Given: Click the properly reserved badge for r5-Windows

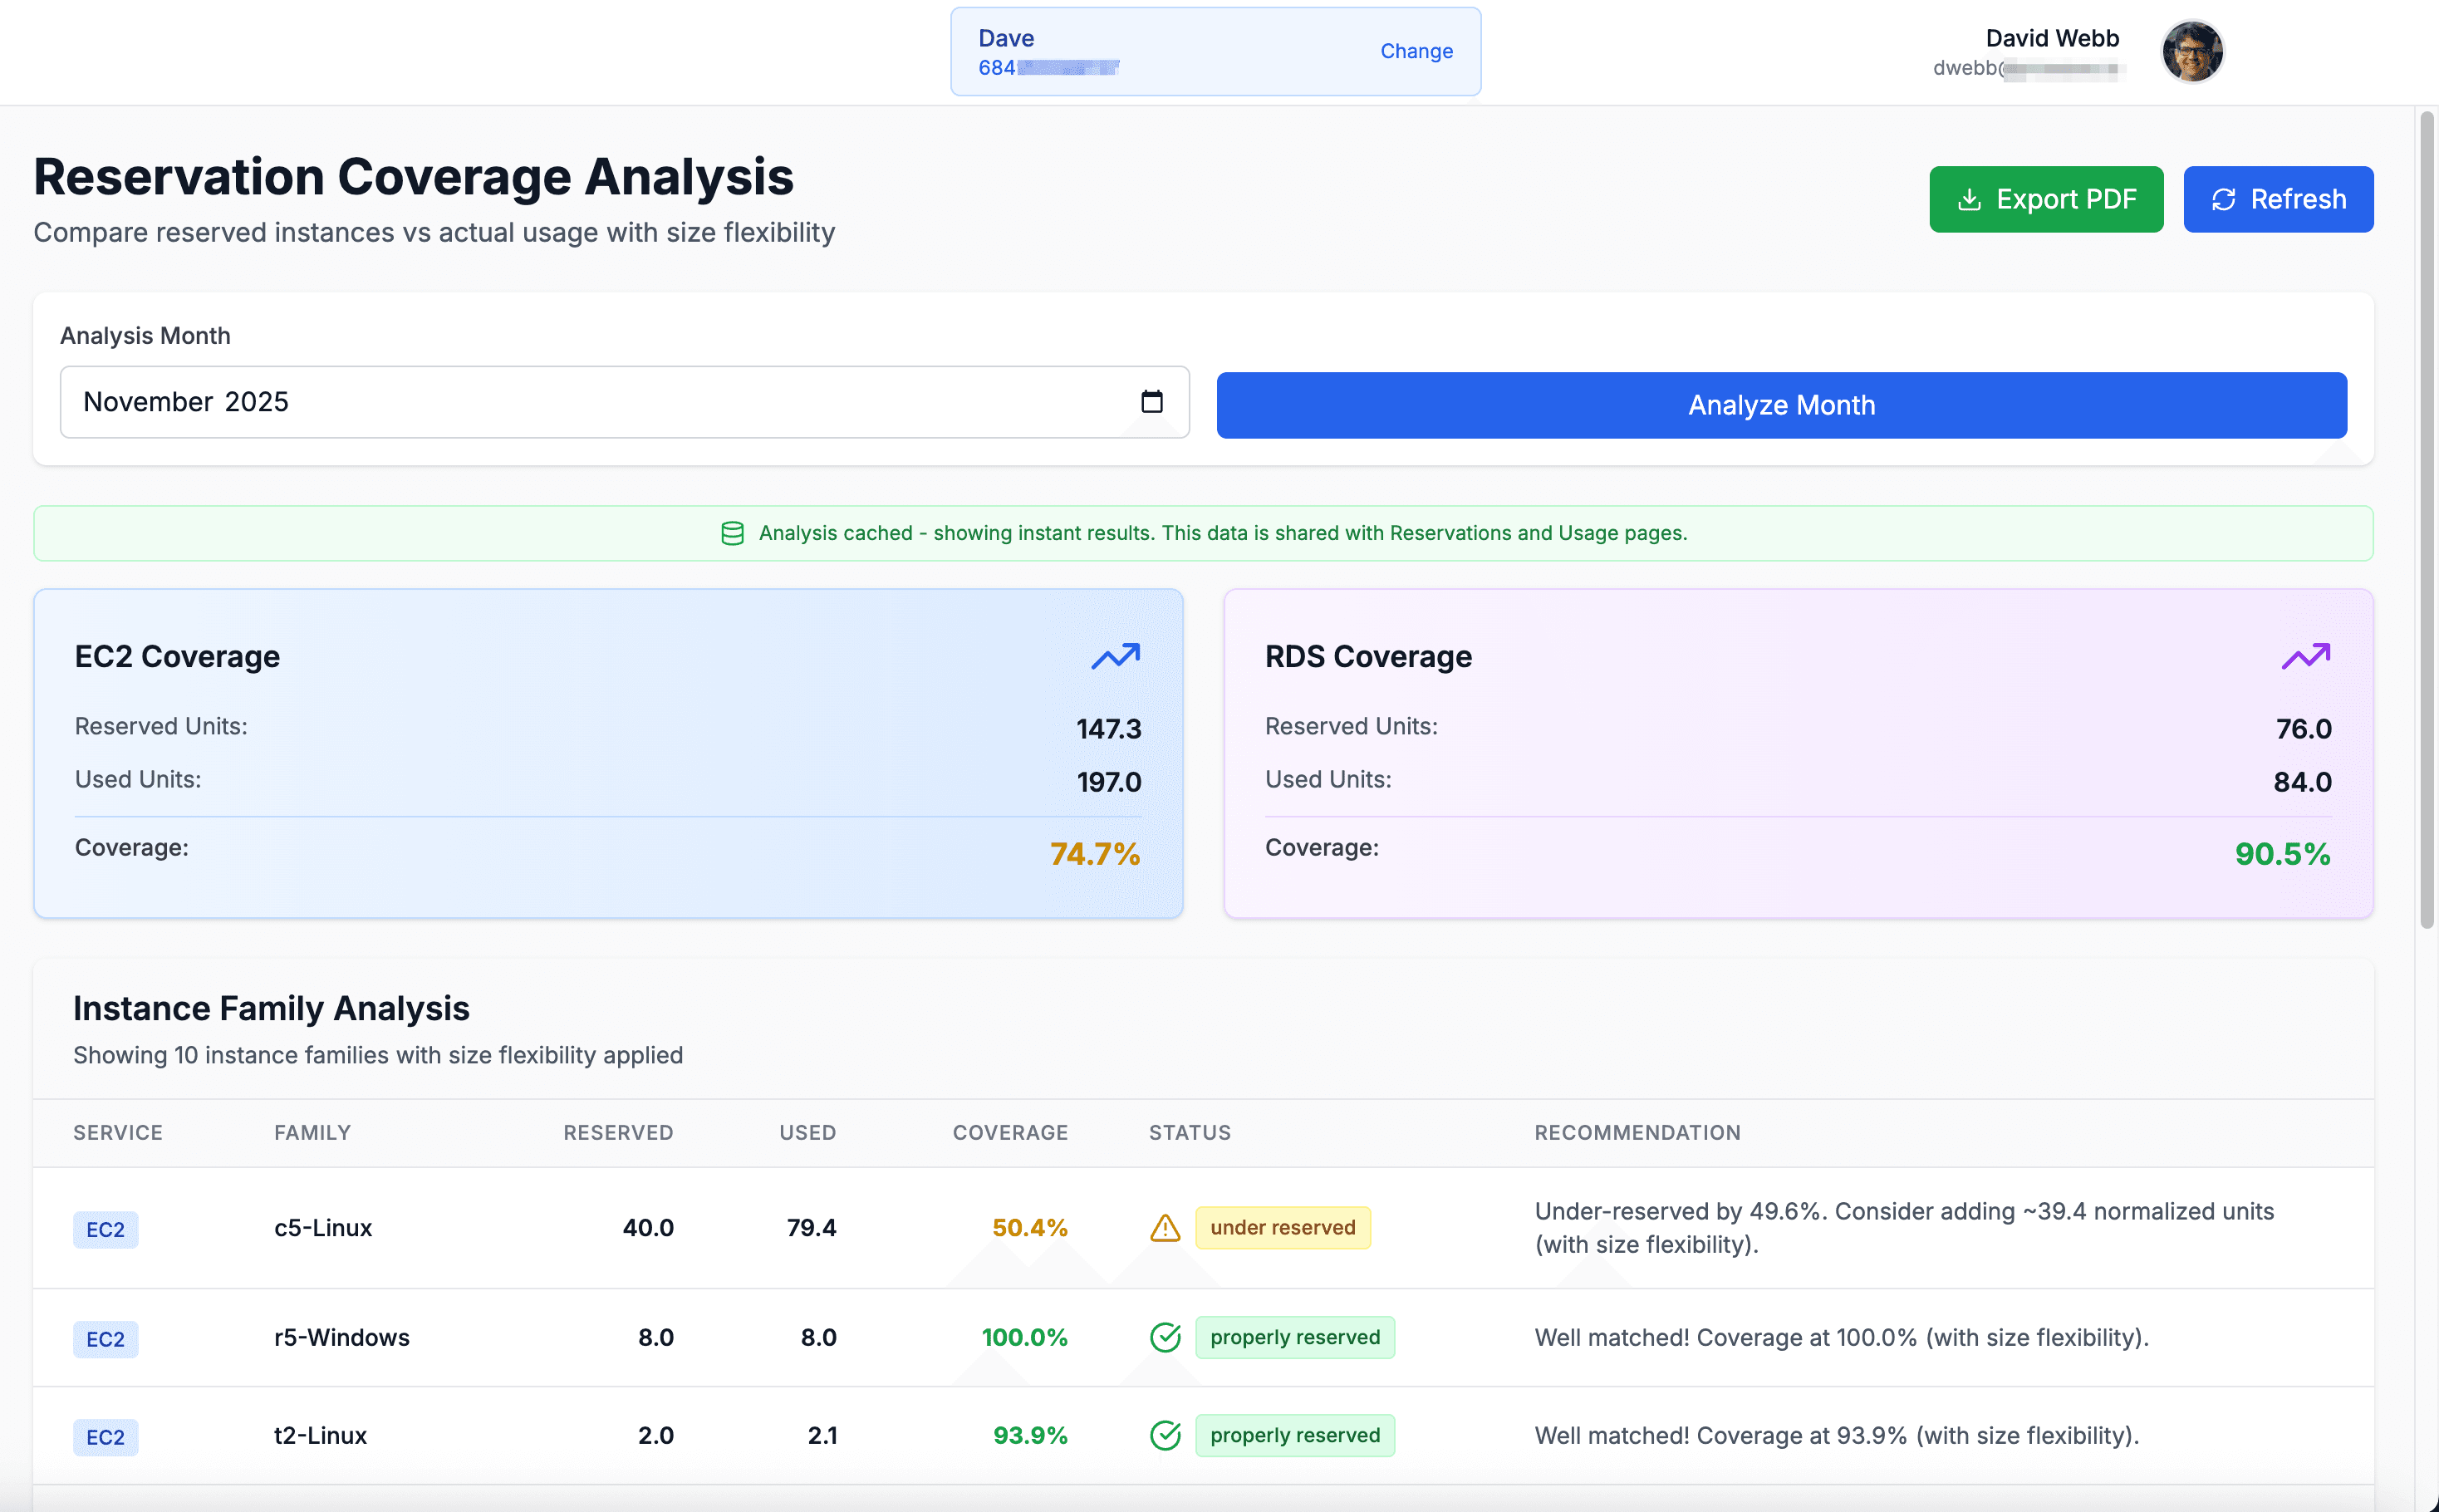Looking at the screenshot, I should (1295, 1337).
